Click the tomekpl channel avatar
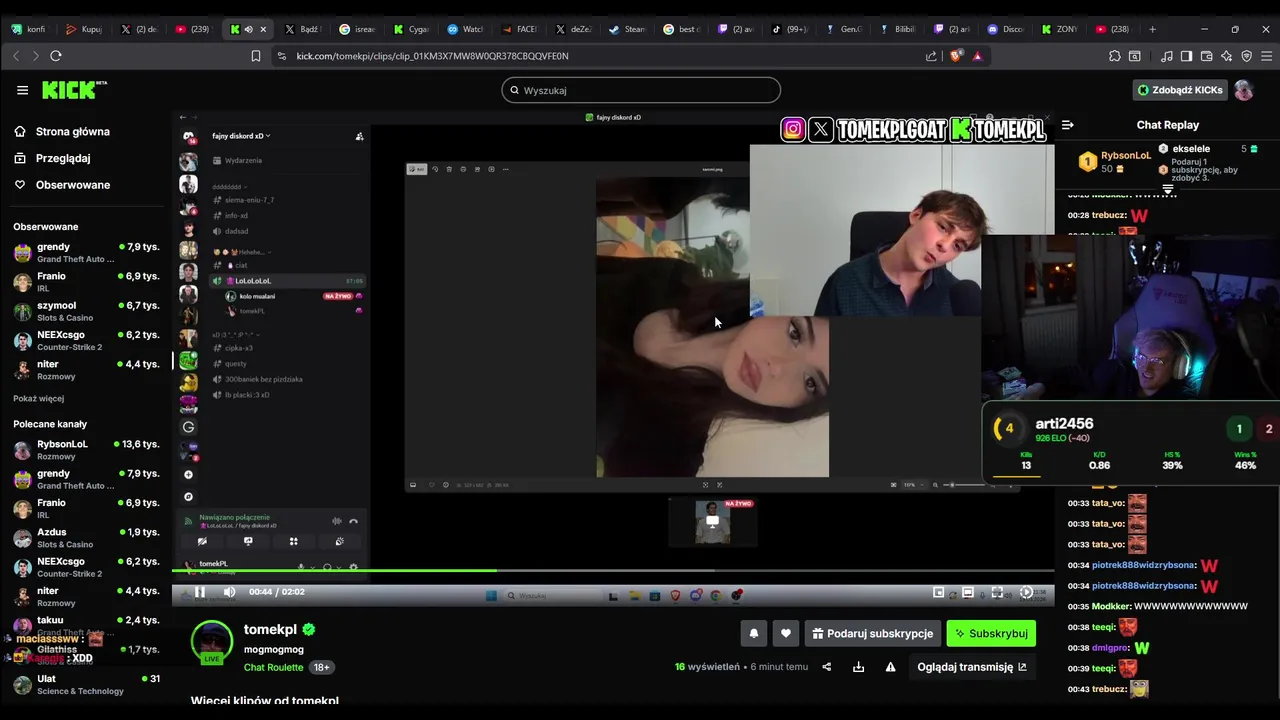This screenshot has height=720, width=1280. point(212,642)
